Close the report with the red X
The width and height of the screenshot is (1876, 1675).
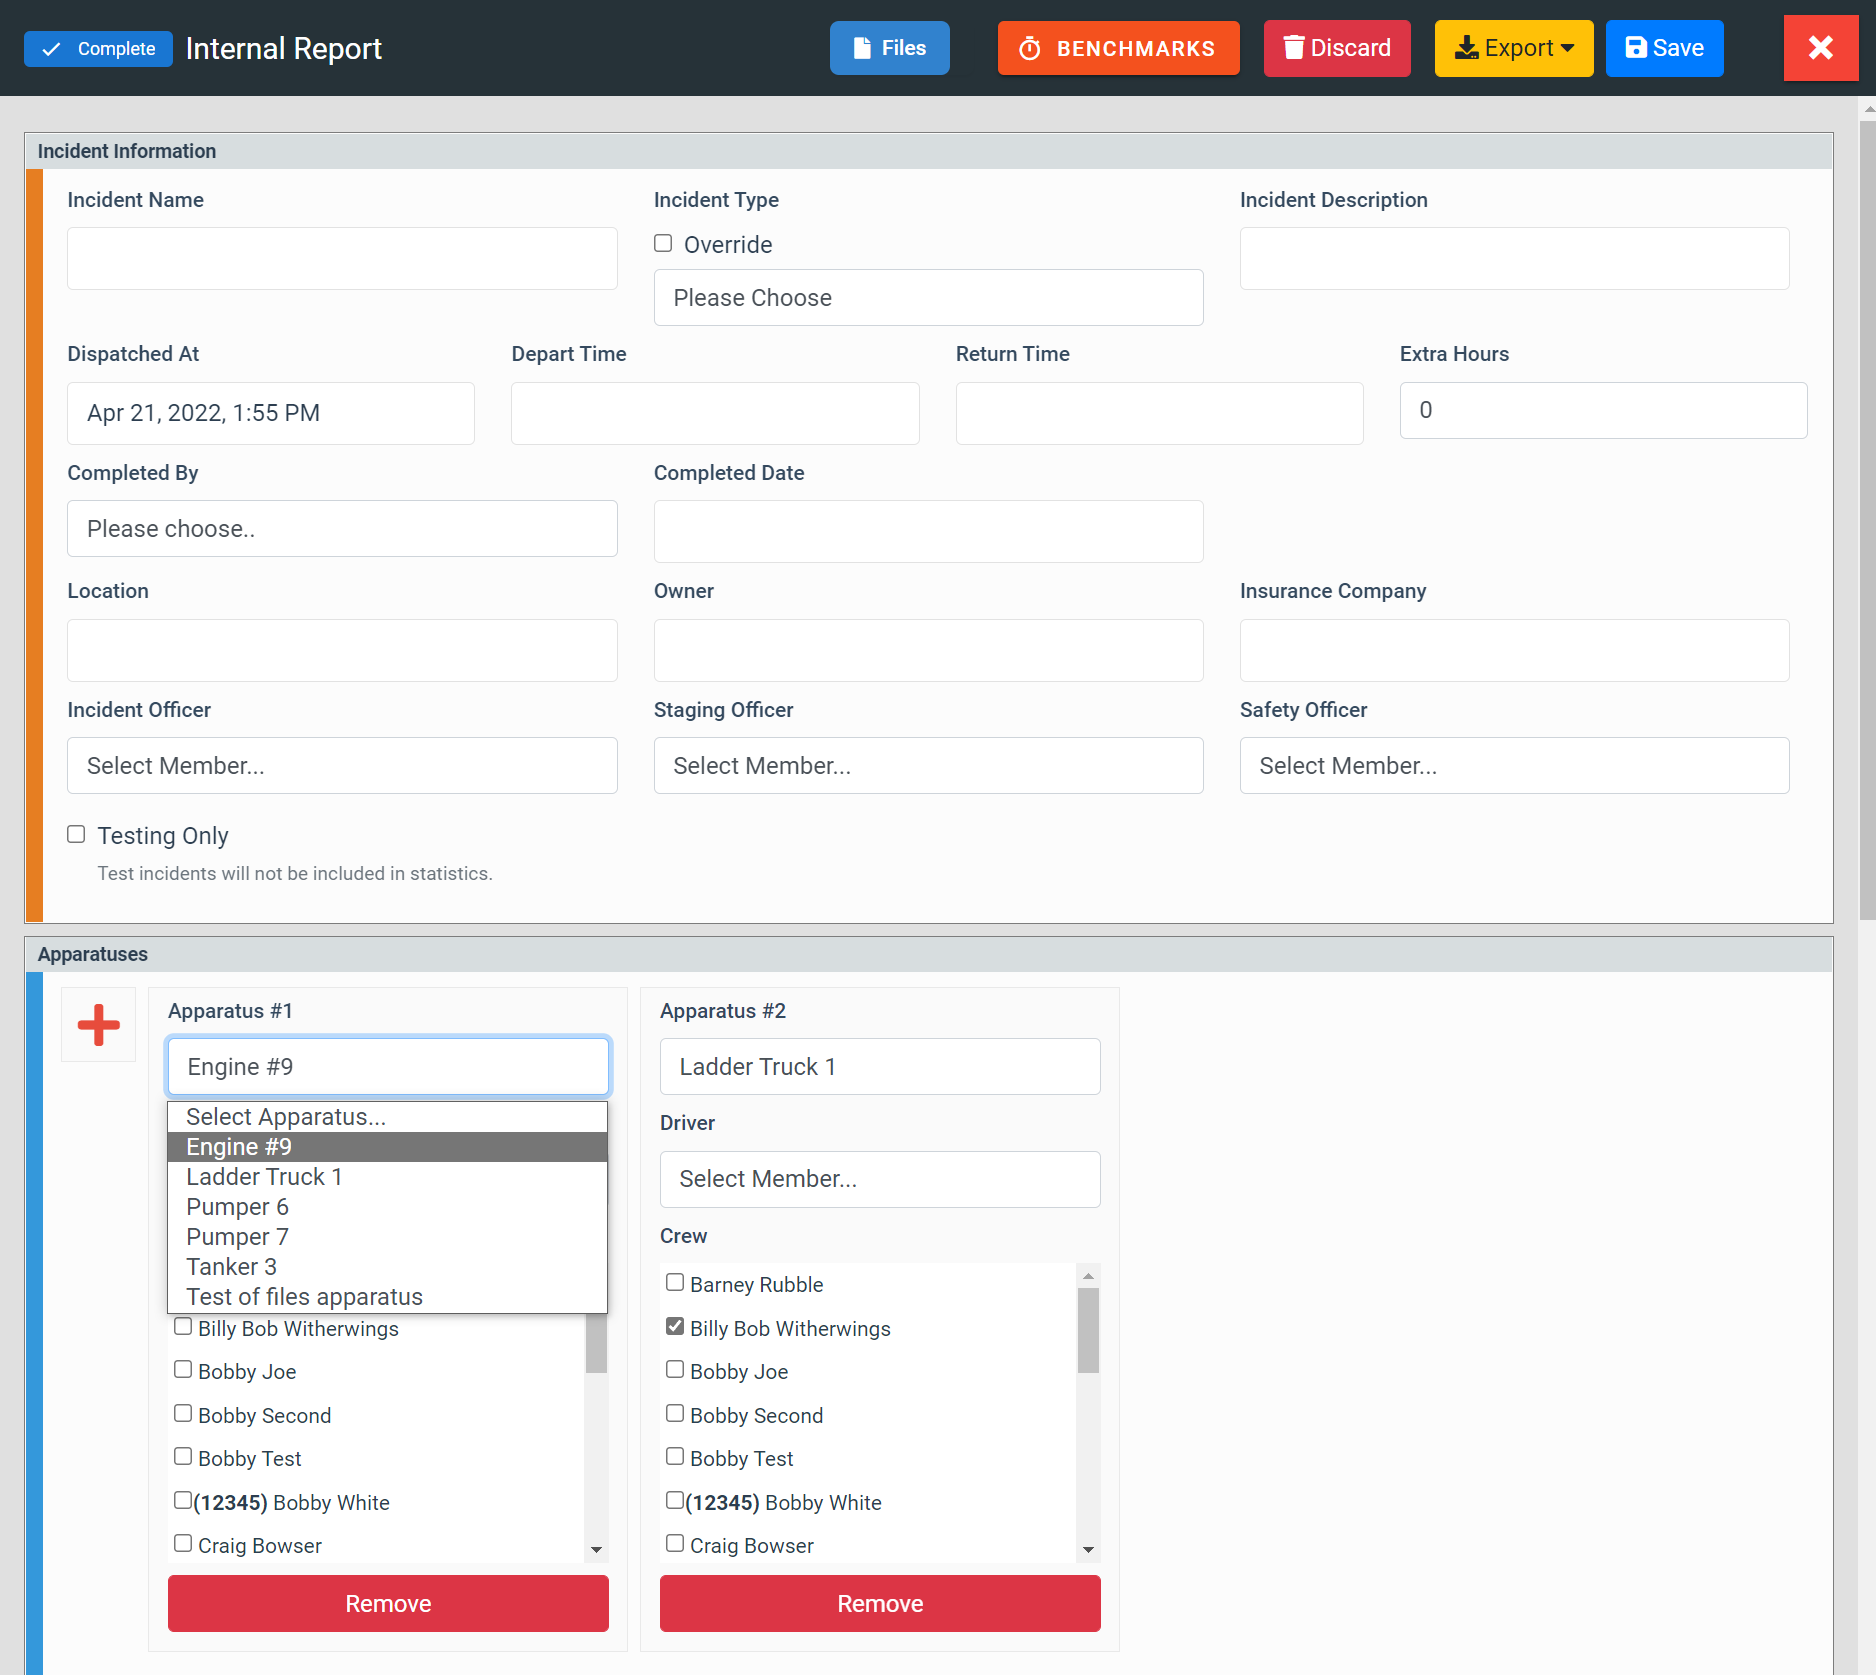1820,48
